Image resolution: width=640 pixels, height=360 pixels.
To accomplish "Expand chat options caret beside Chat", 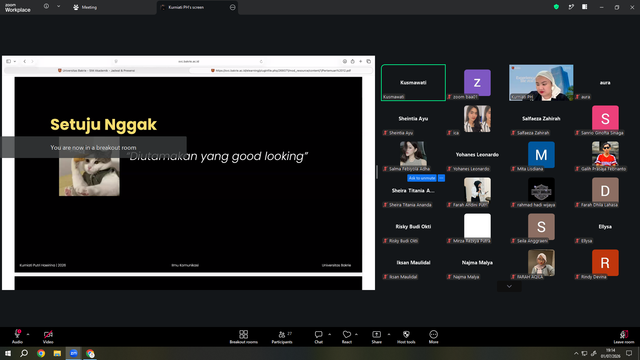I will pyautogui.click(x=329, y=334).
